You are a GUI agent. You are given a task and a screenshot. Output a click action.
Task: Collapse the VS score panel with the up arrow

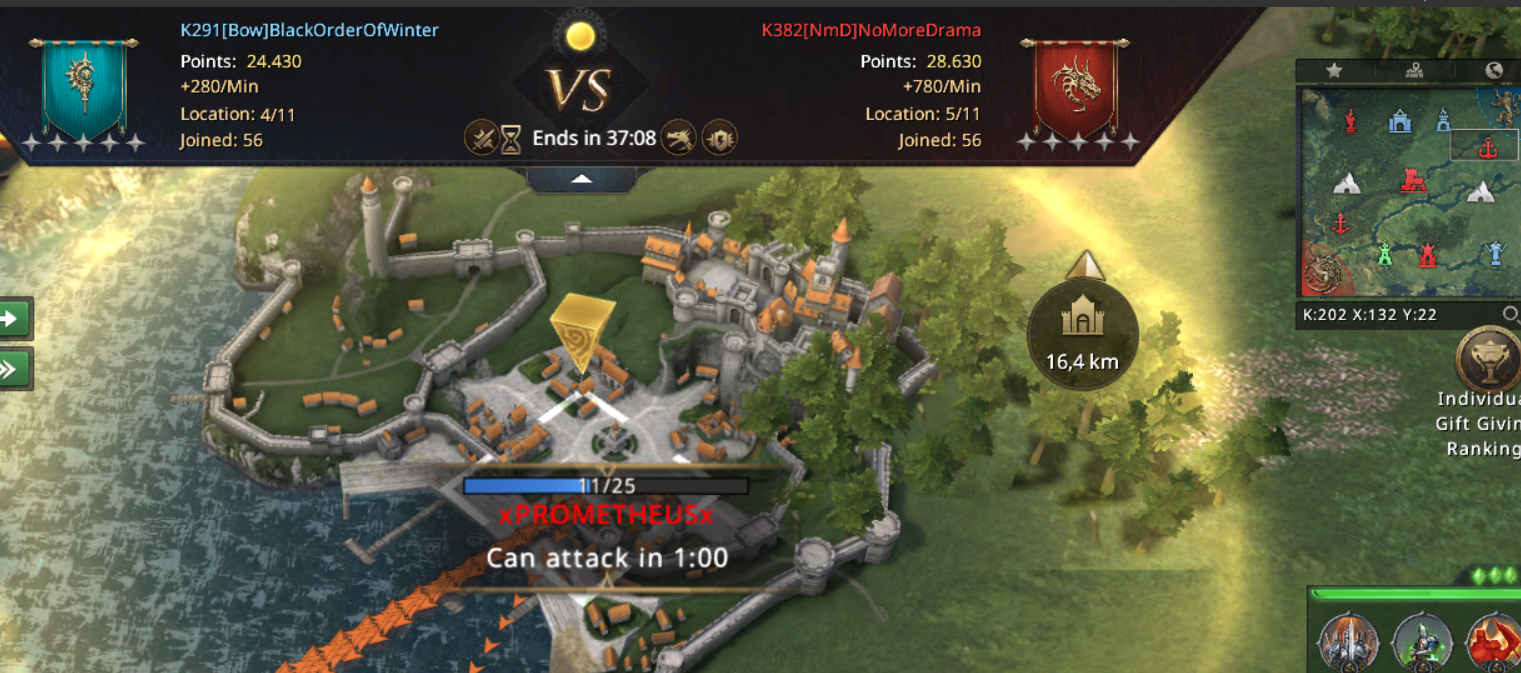point(582,179)
